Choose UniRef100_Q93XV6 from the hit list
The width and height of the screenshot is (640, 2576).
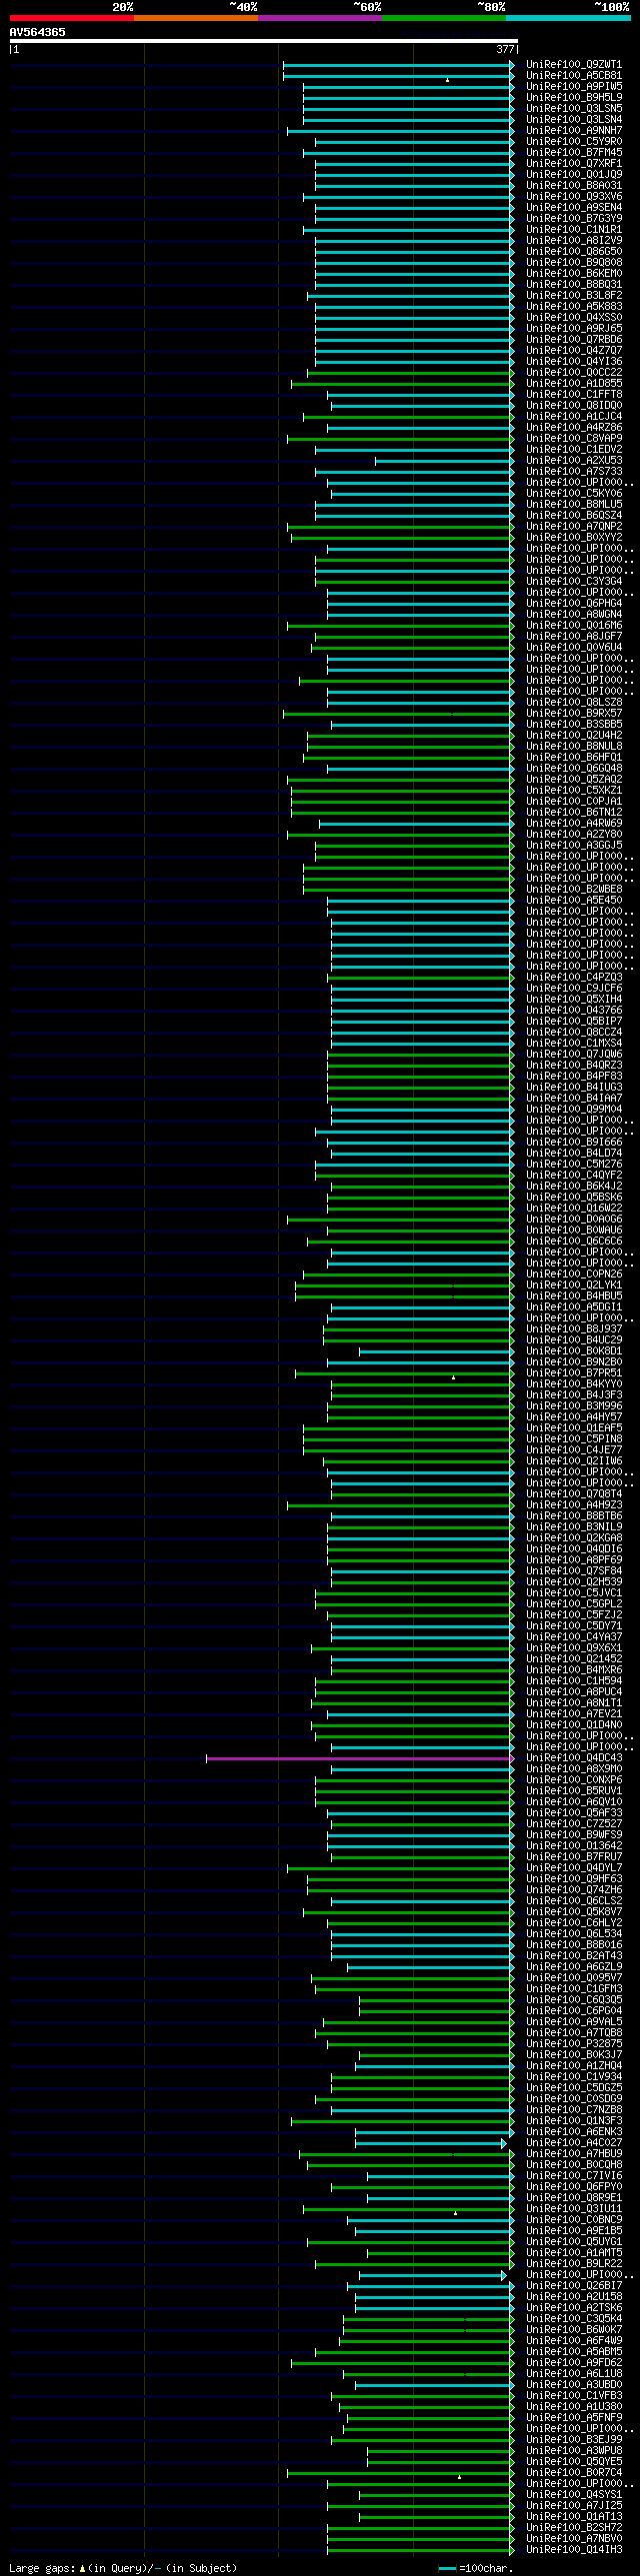click(x=574, y=197)
